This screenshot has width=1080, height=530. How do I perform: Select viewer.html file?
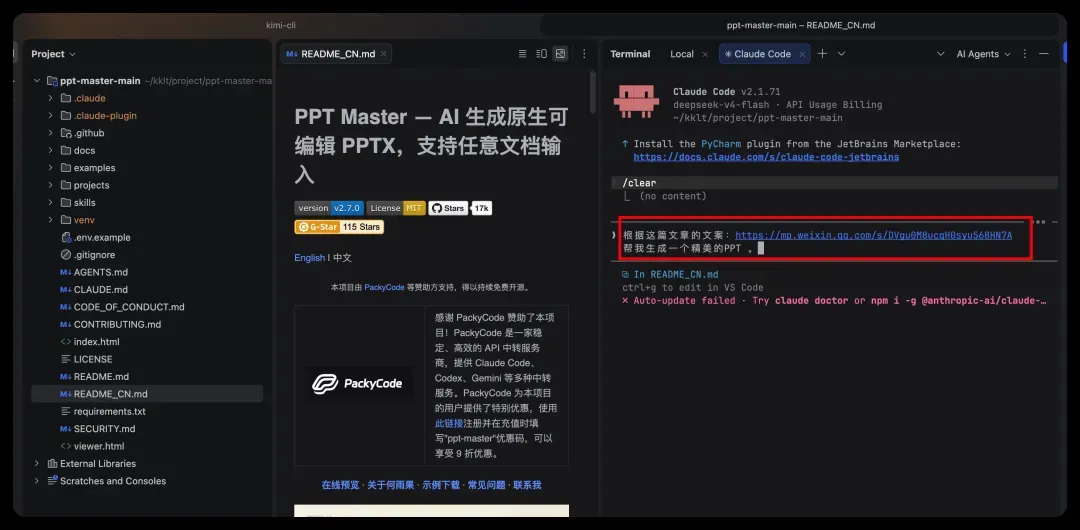[99, 446]
